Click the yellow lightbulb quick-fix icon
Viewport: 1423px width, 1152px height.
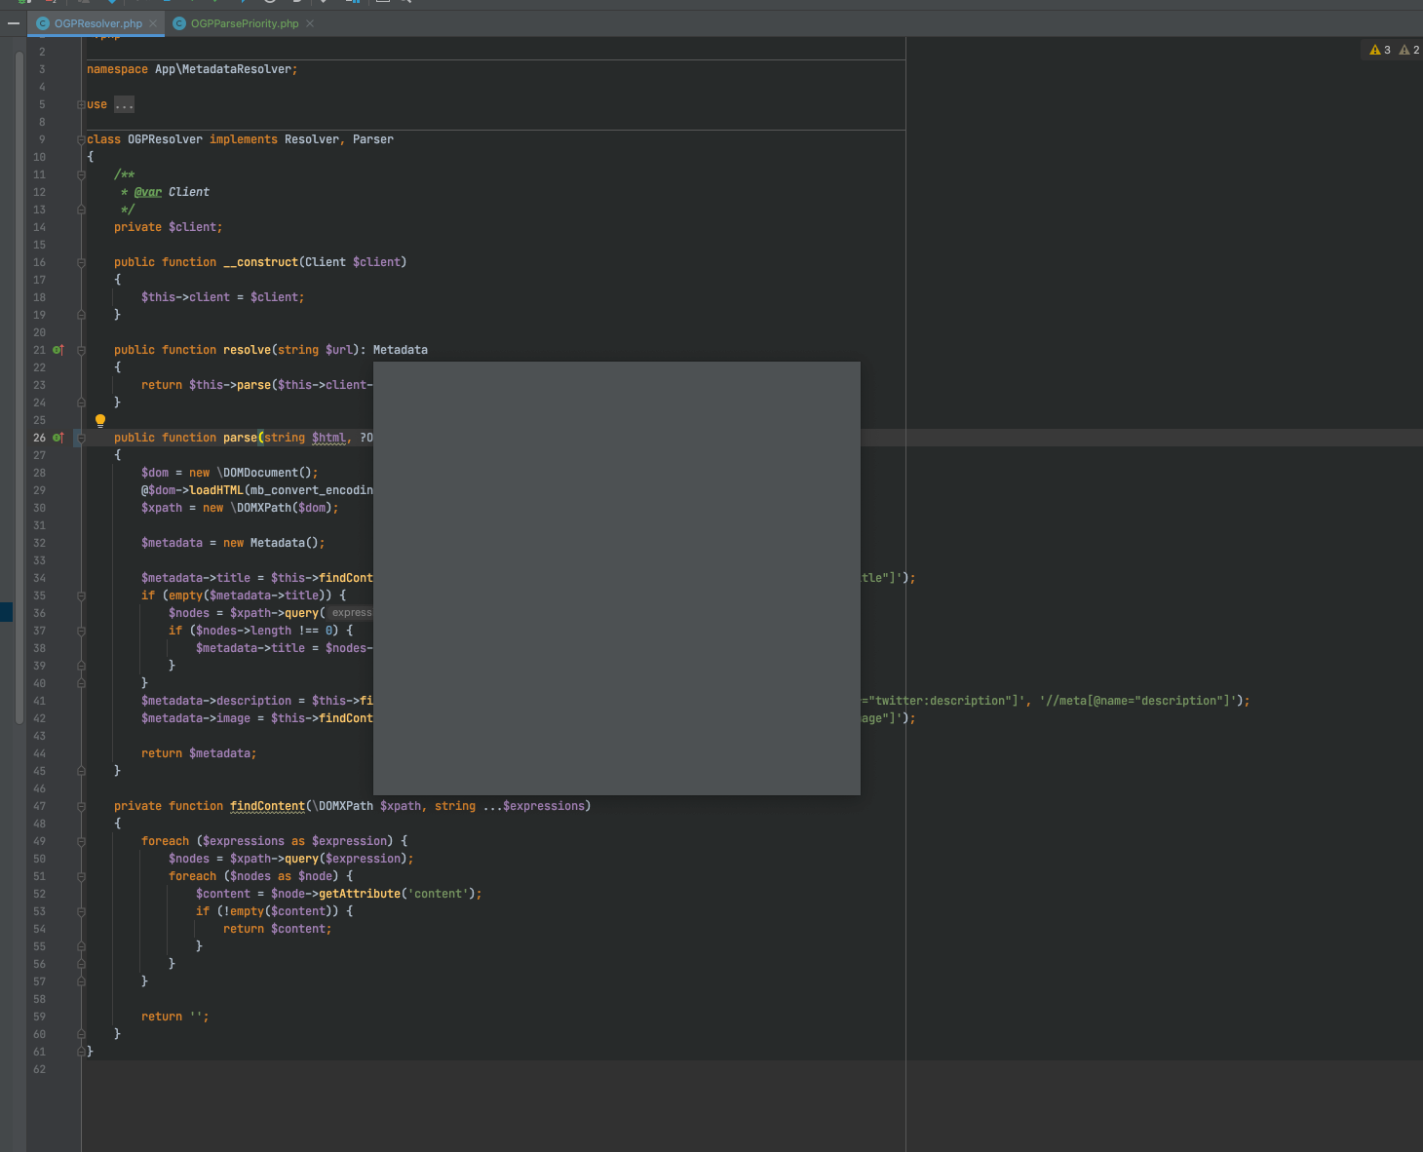pos(100,421)
